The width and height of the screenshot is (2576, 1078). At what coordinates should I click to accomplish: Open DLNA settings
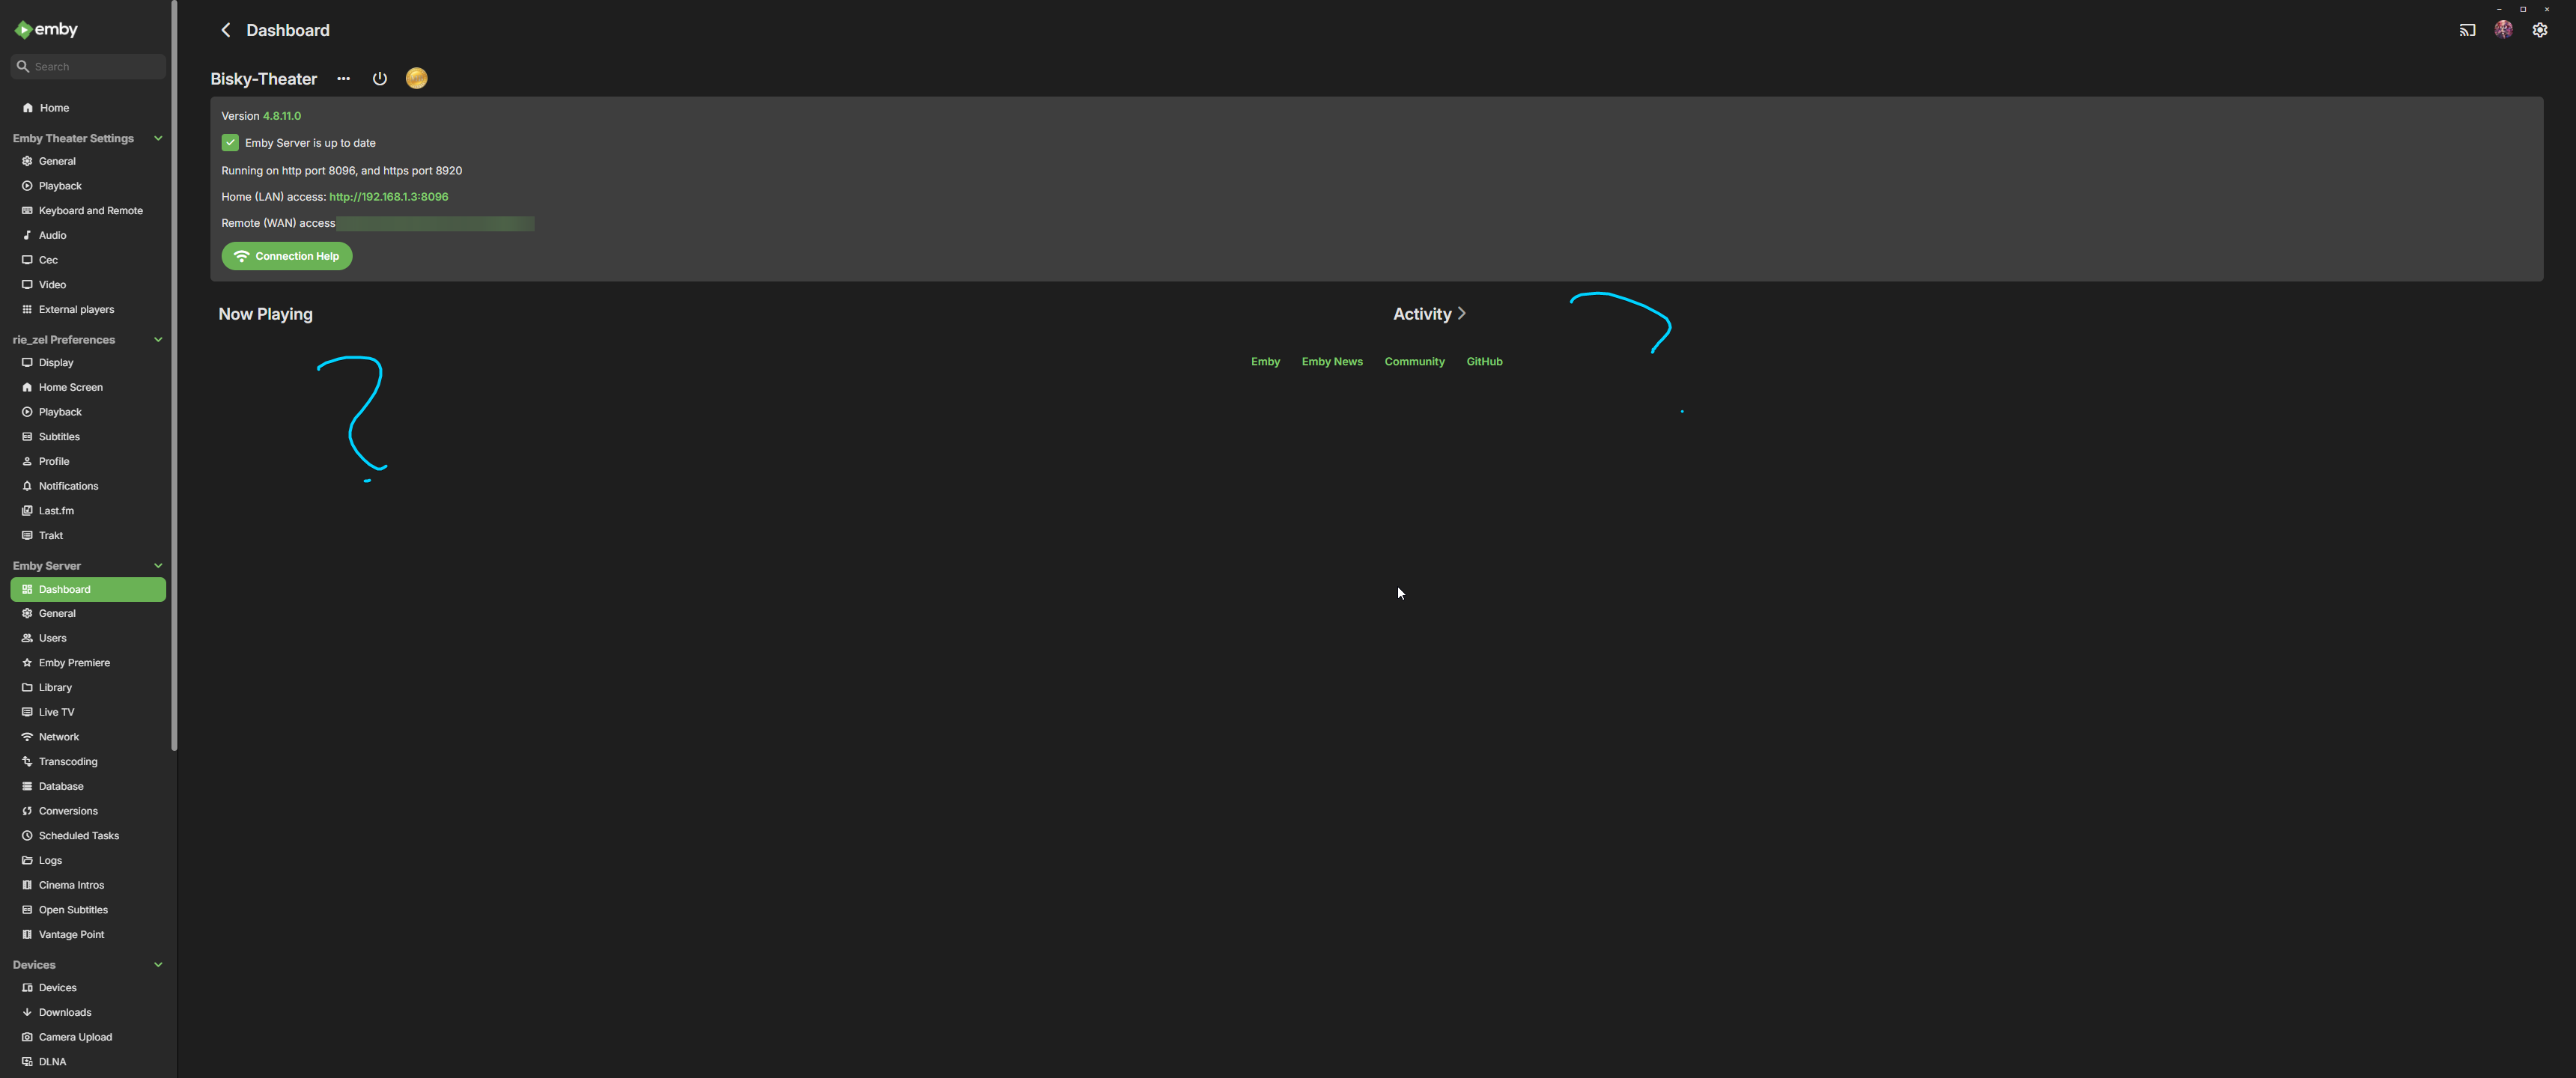coord(88,1062)
